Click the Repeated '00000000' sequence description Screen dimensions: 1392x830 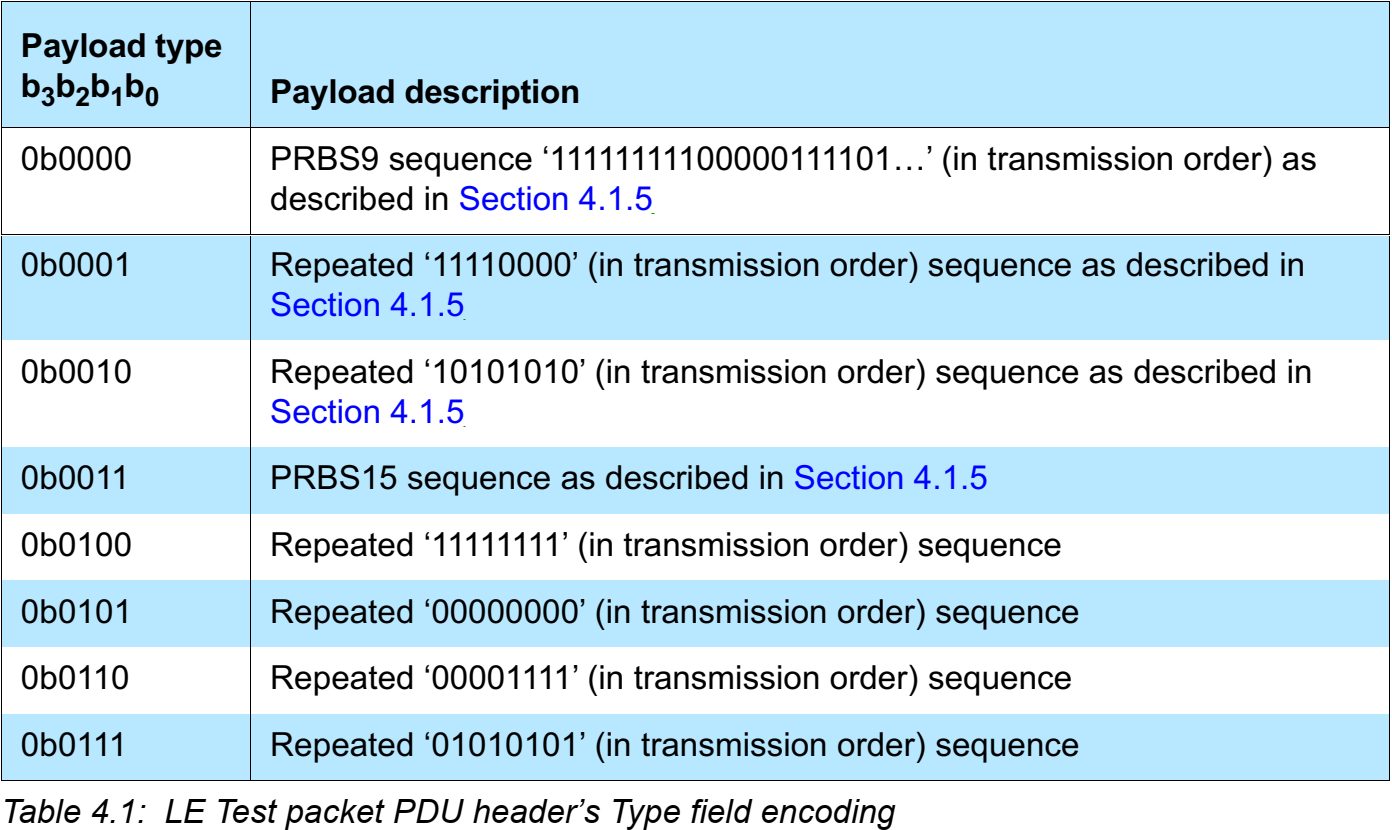point(674,612)
